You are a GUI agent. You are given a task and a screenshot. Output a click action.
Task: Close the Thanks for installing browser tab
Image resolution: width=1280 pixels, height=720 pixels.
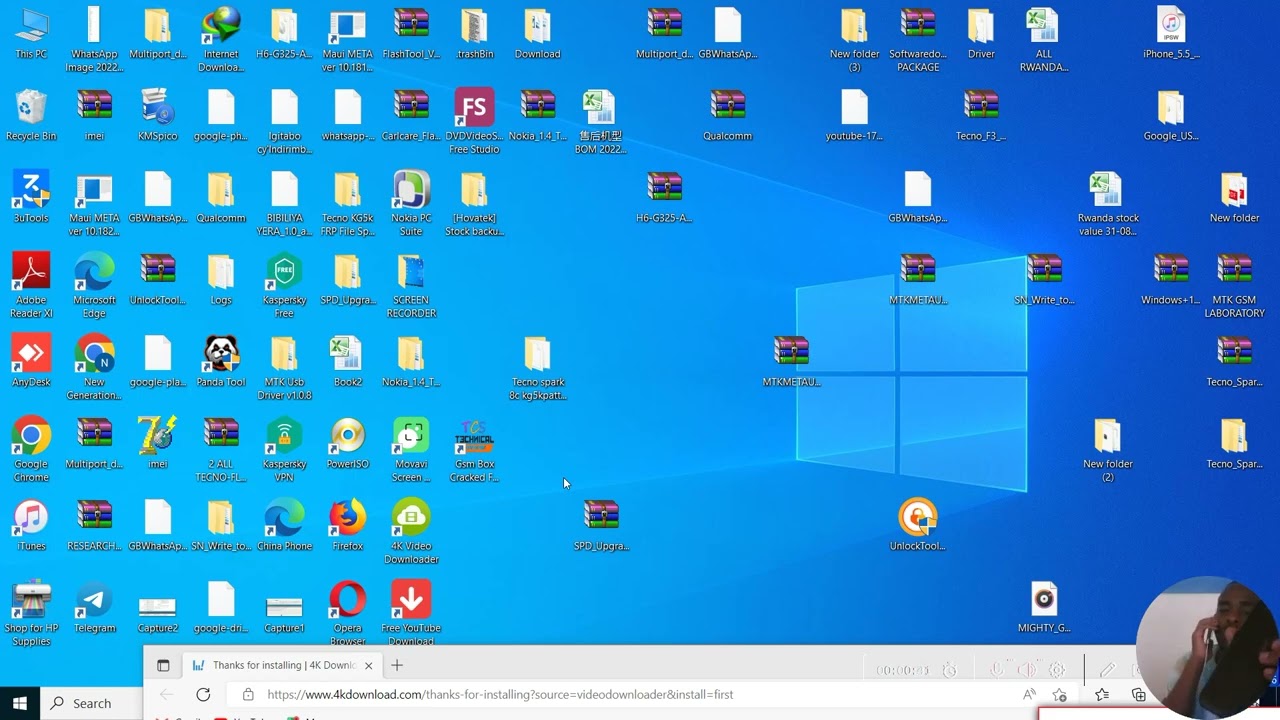pyautogui.click(x=368, y=665)
